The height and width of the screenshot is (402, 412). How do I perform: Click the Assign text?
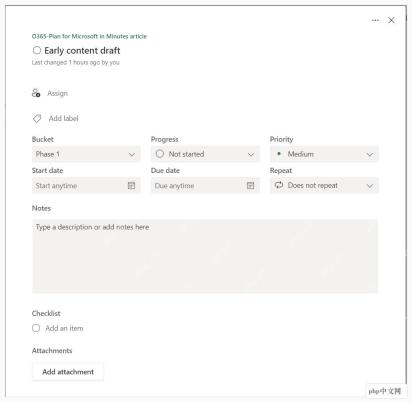coord(57,93)
